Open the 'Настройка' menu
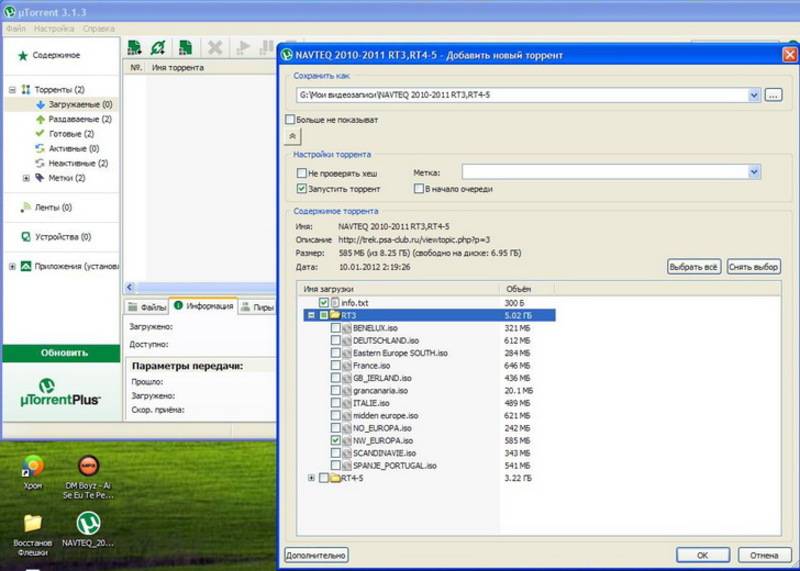Viewport: 800px width, 571px height. tap(53, 29)
